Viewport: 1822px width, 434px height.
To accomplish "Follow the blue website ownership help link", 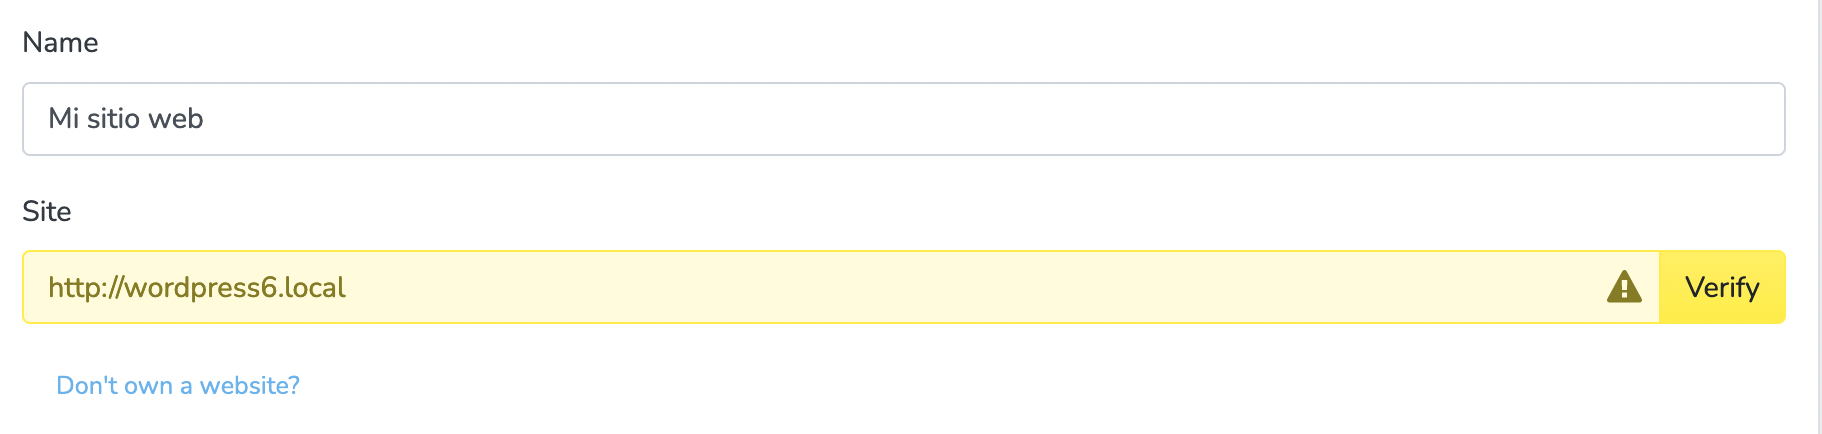I will click(178, 385).
